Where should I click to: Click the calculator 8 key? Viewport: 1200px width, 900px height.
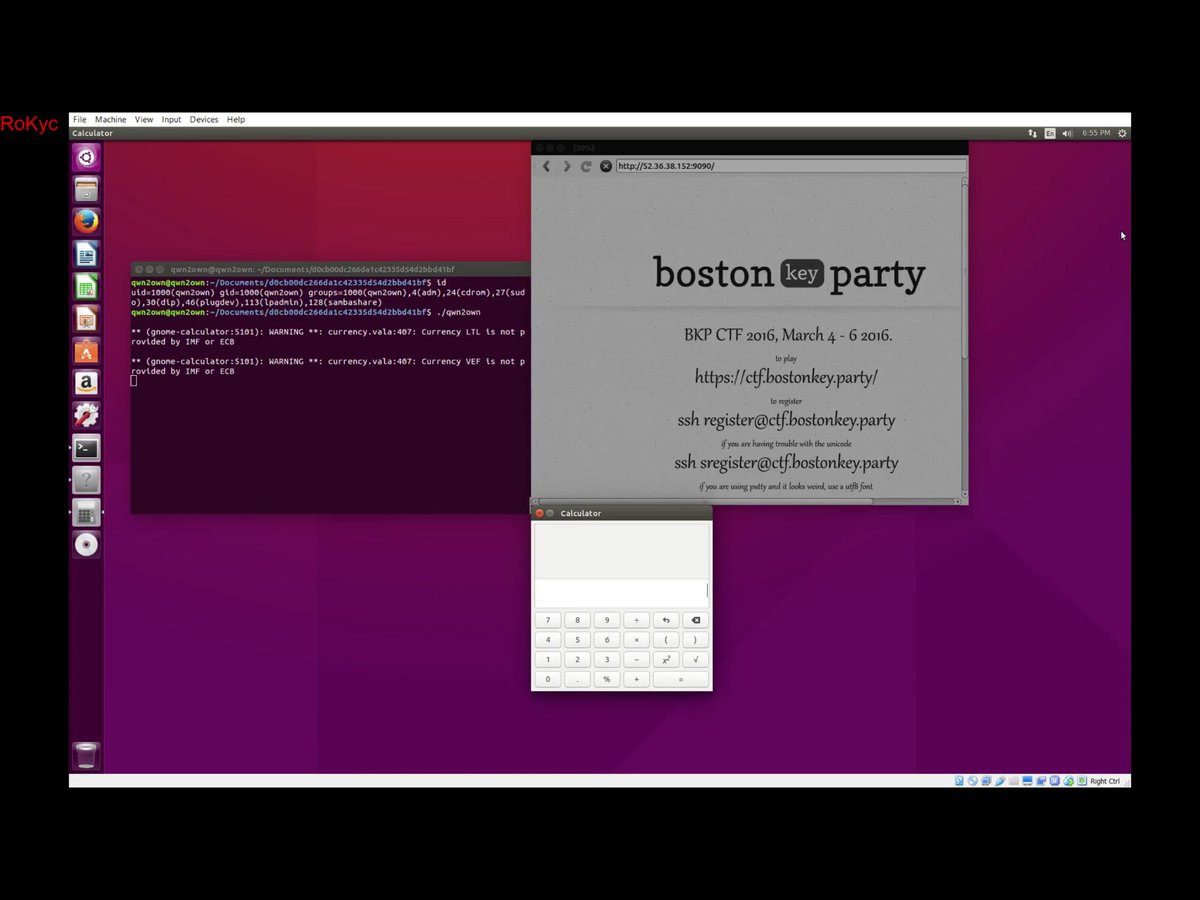coord(577,620)
